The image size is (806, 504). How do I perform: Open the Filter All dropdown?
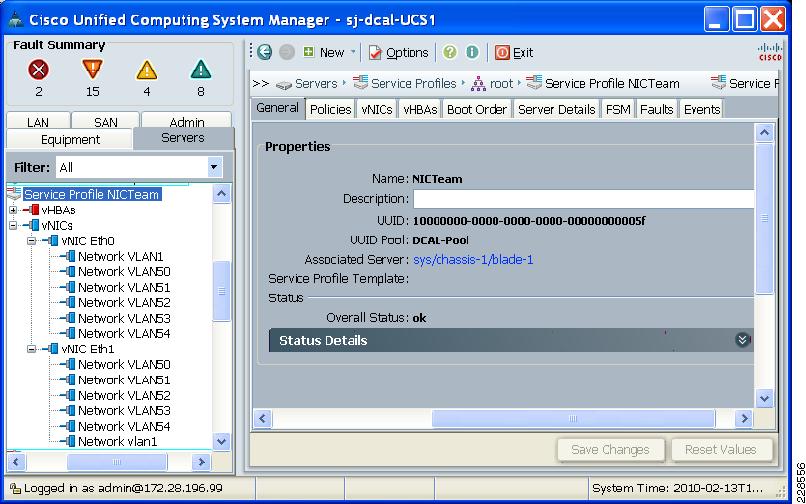pyautogui.click(x=213, y=167)
